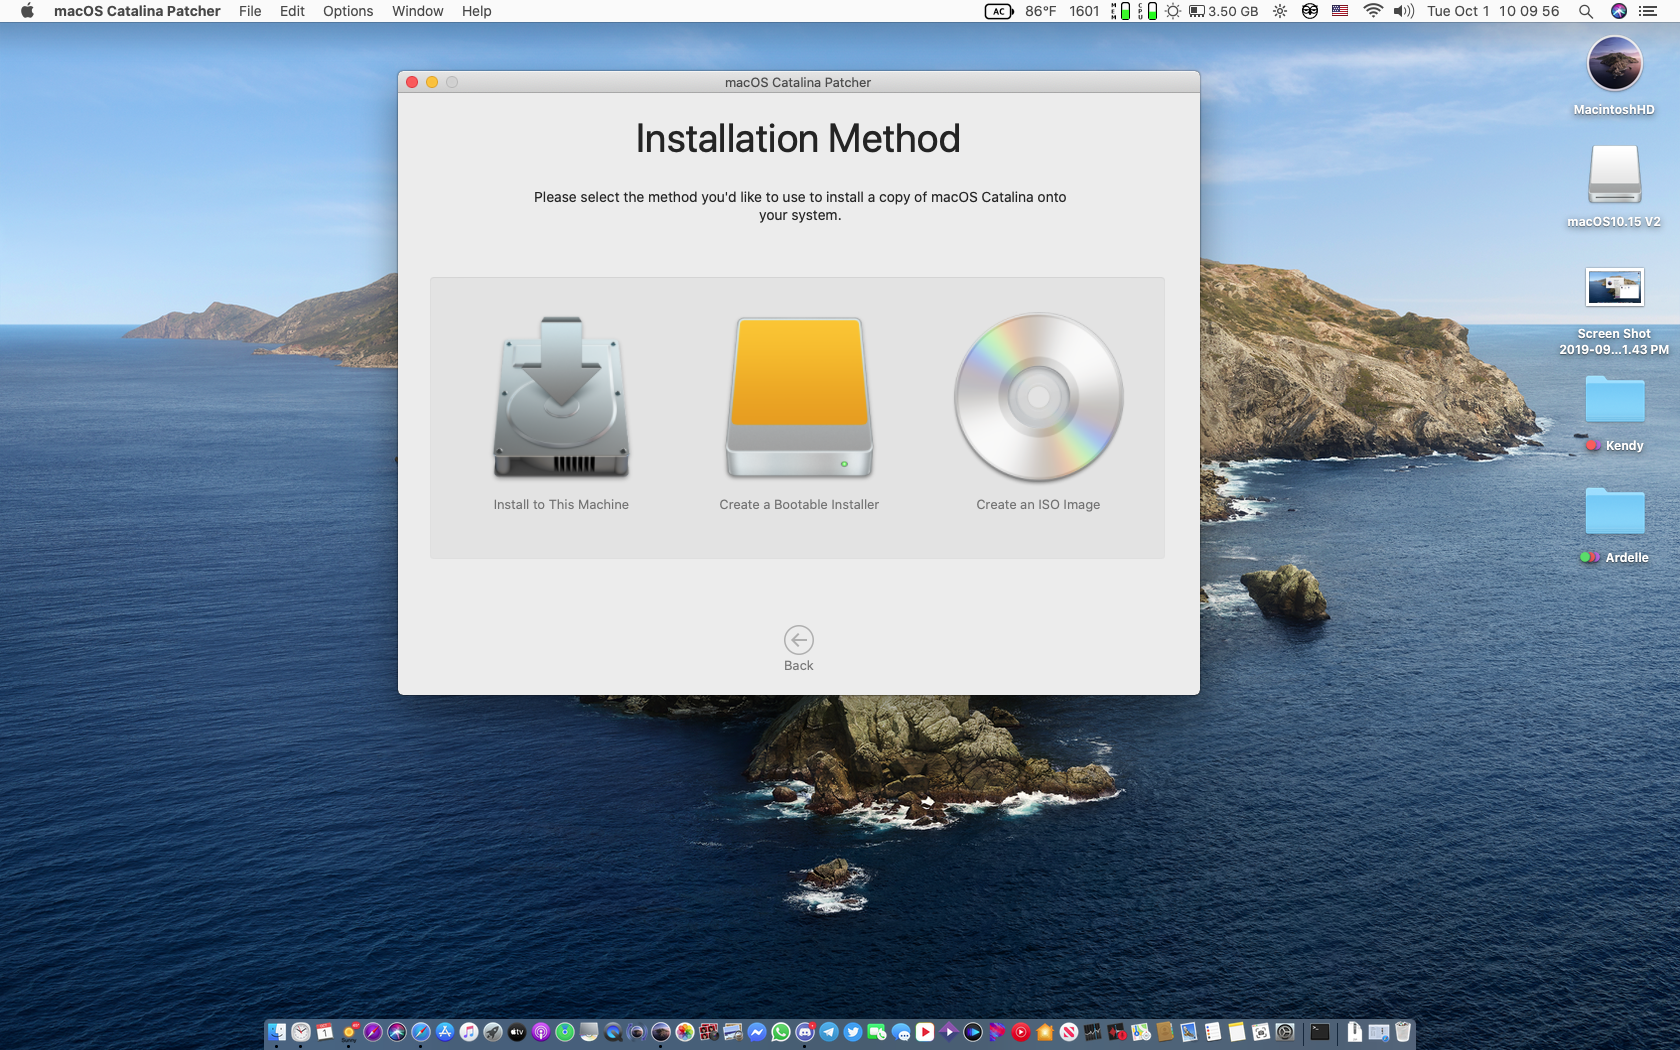Open Reminders from the Dock

pyautogui.click(x=1213, y=1032)
